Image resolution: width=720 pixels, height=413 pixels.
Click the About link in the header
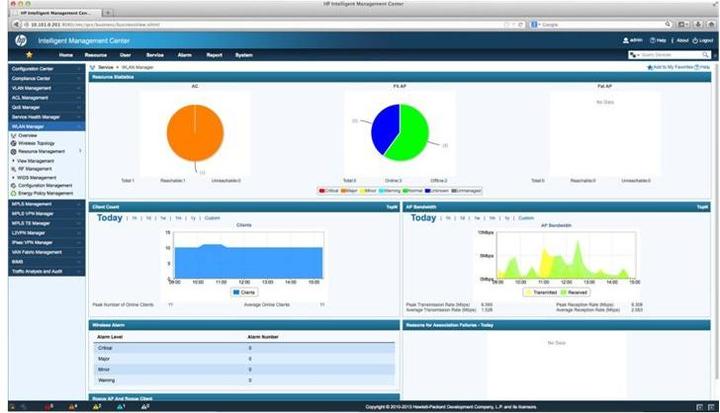(x=682, y=40)
